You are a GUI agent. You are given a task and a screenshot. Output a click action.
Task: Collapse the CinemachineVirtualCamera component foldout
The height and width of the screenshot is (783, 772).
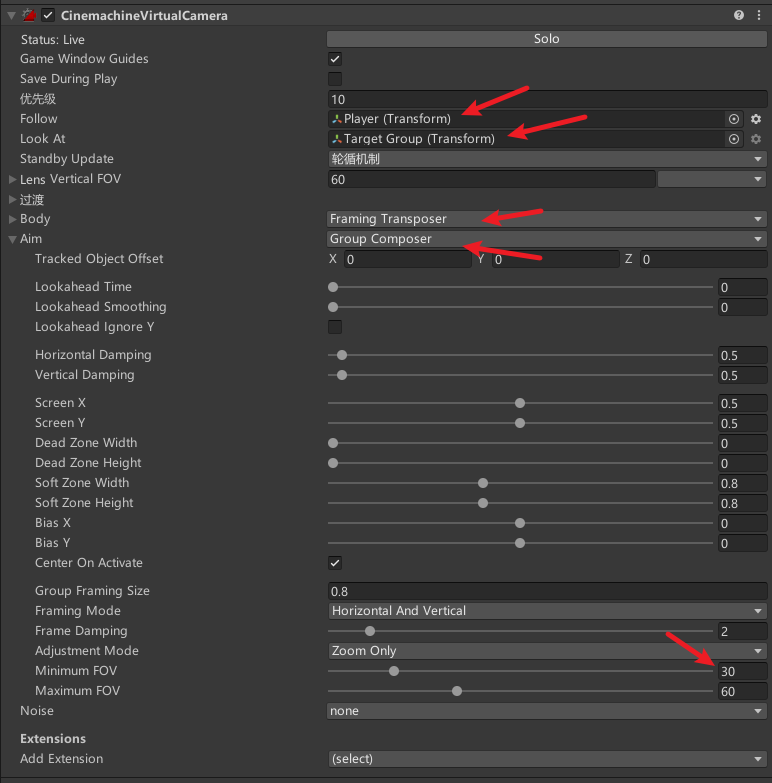(11, 16)
